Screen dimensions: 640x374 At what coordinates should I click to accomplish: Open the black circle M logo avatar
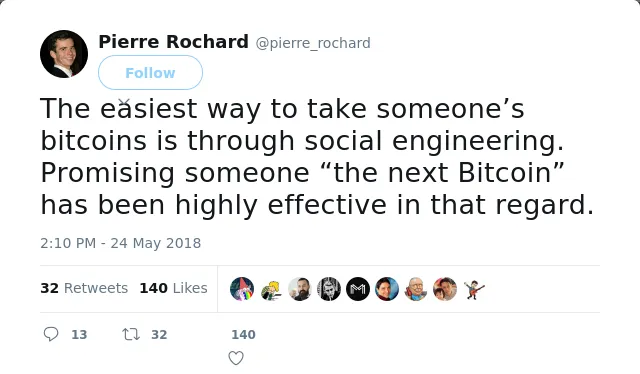[x=358, y=289]
